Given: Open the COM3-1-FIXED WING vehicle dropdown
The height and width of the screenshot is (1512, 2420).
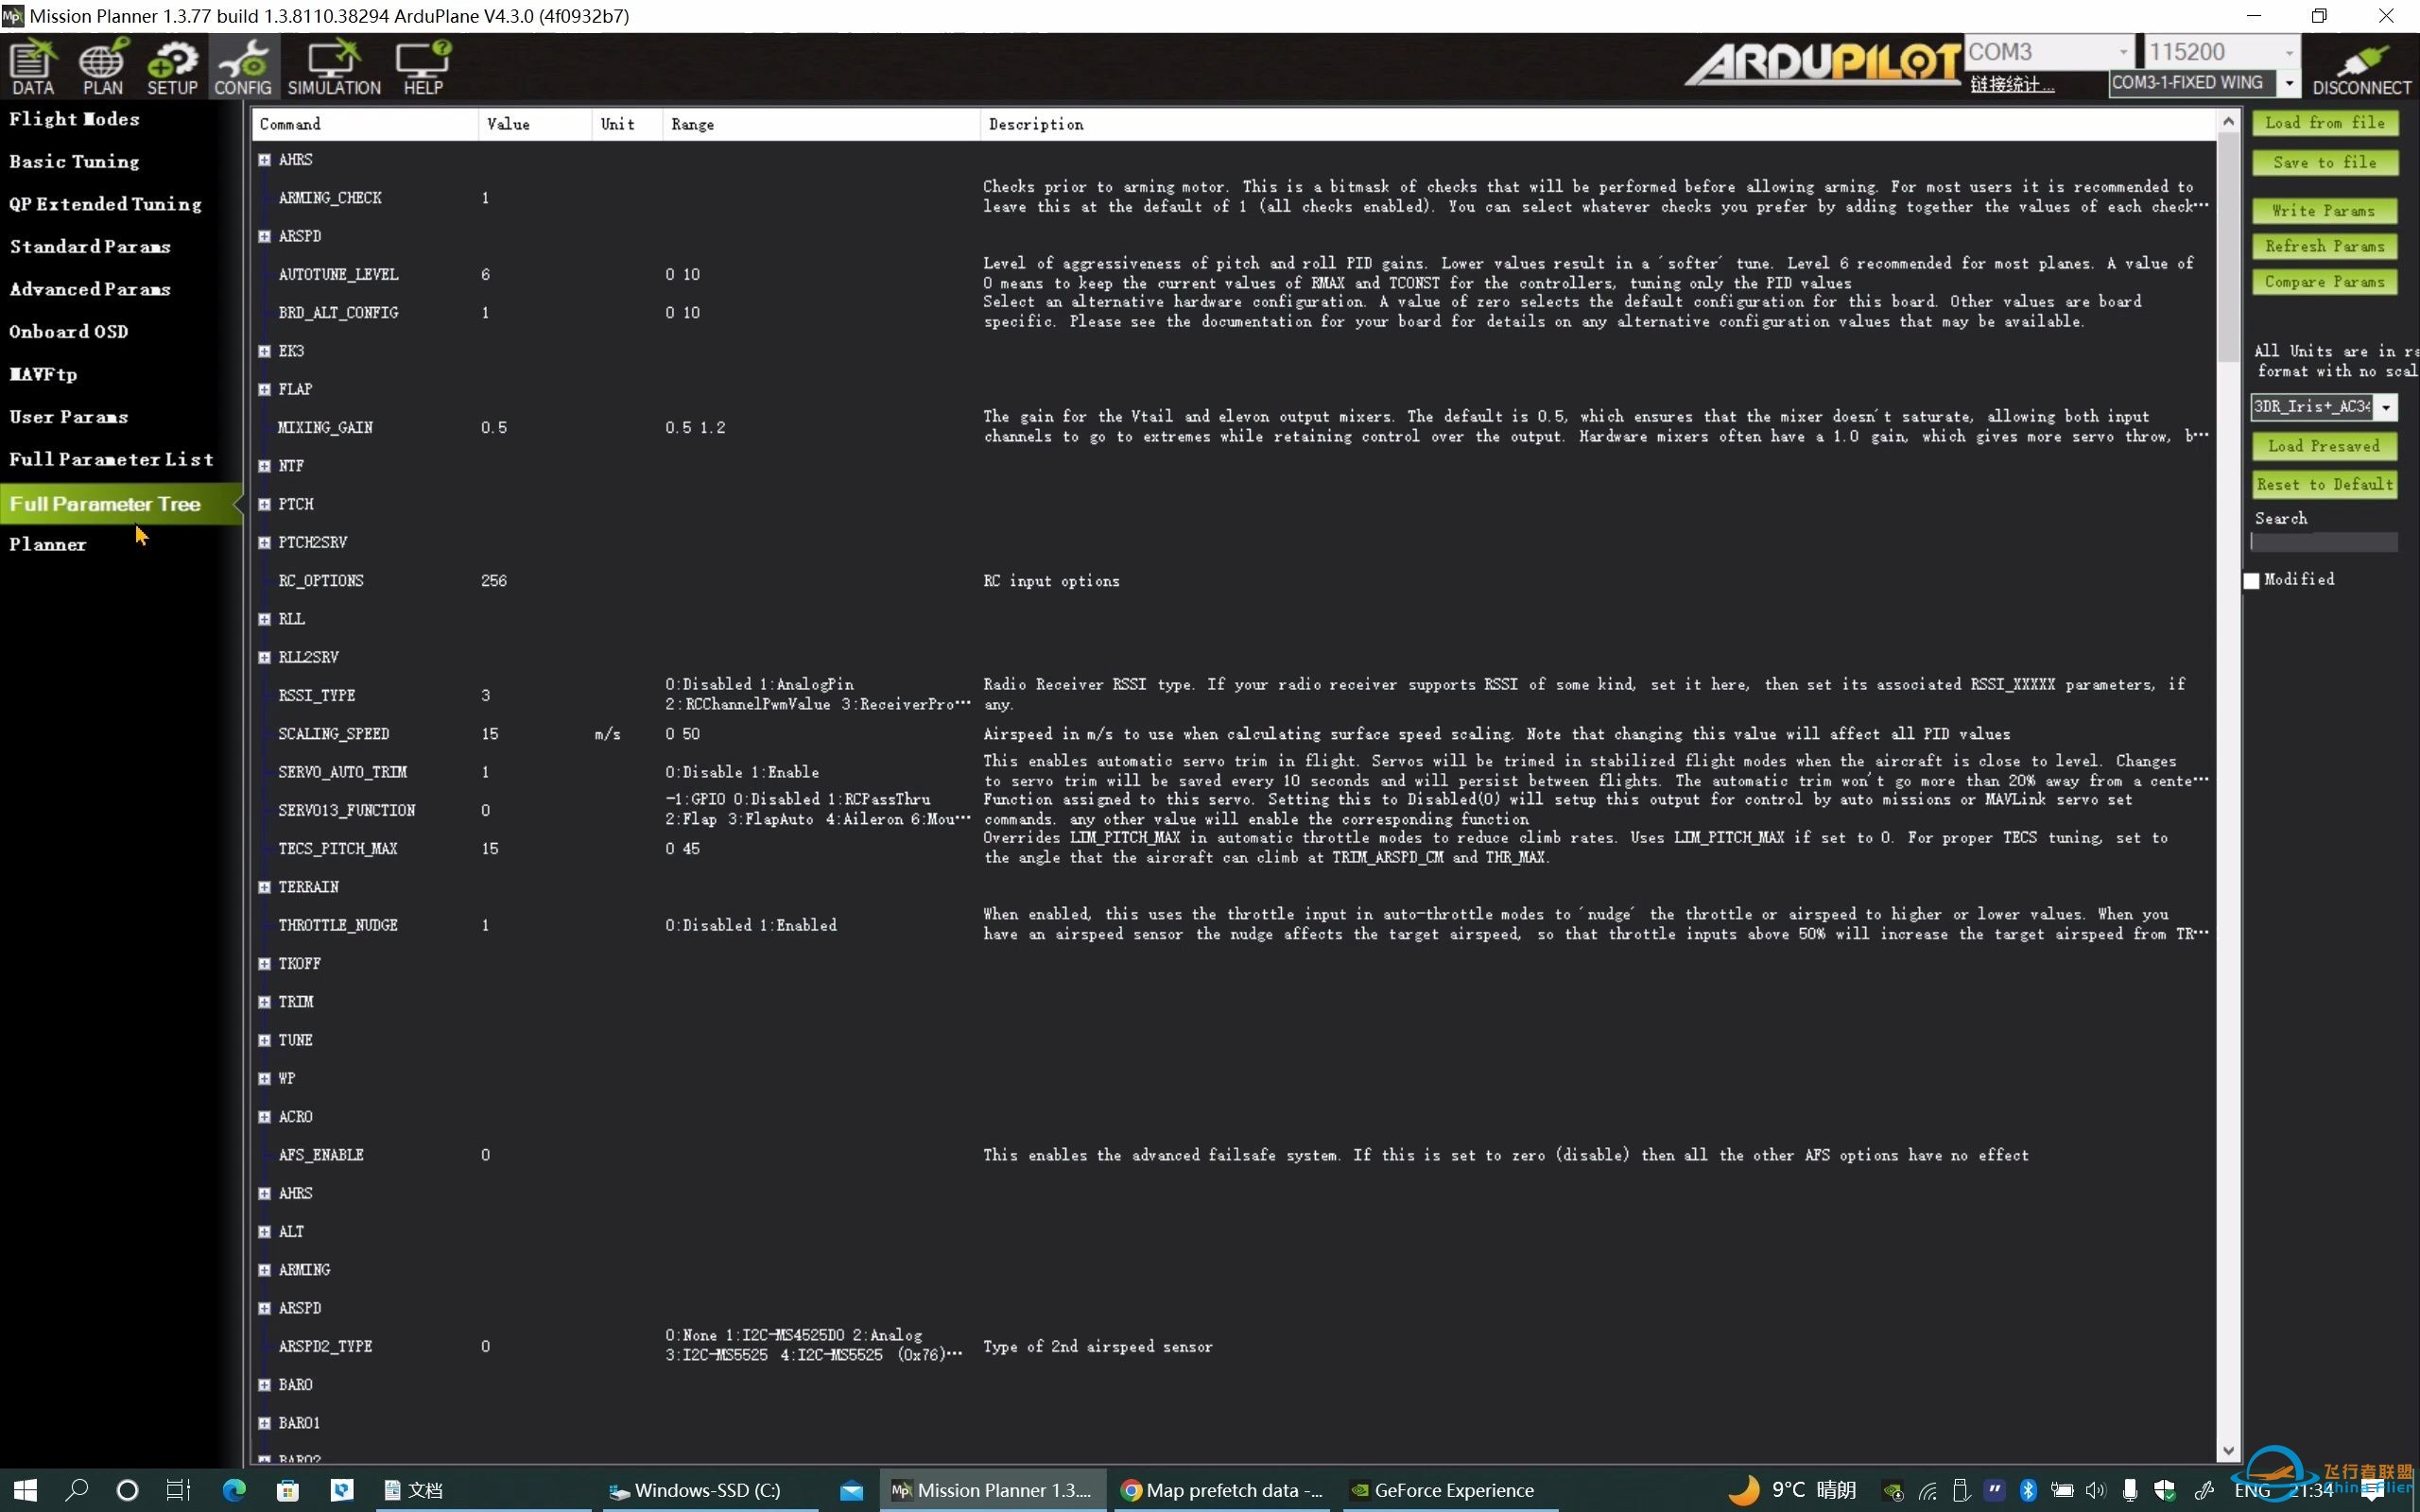Looking at the screenshot, I should pyautogui.click(x=2288, y=83).
